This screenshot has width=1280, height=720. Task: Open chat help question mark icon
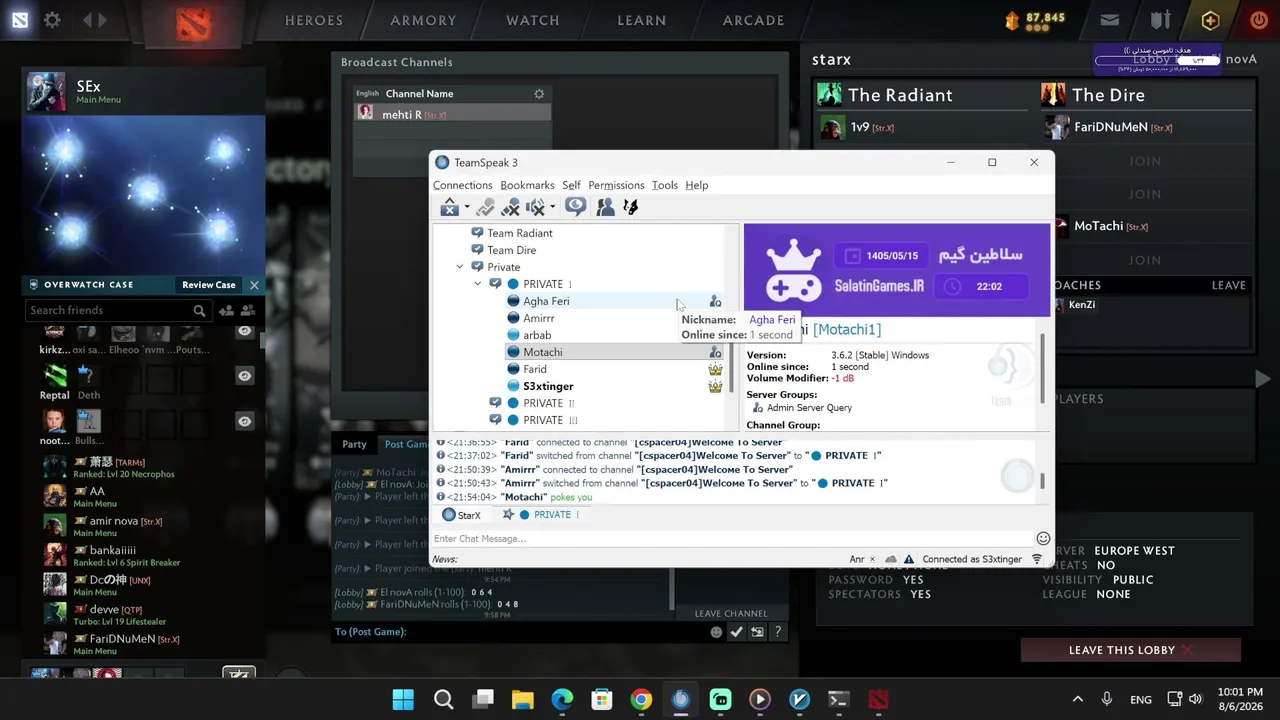(777, 632)
